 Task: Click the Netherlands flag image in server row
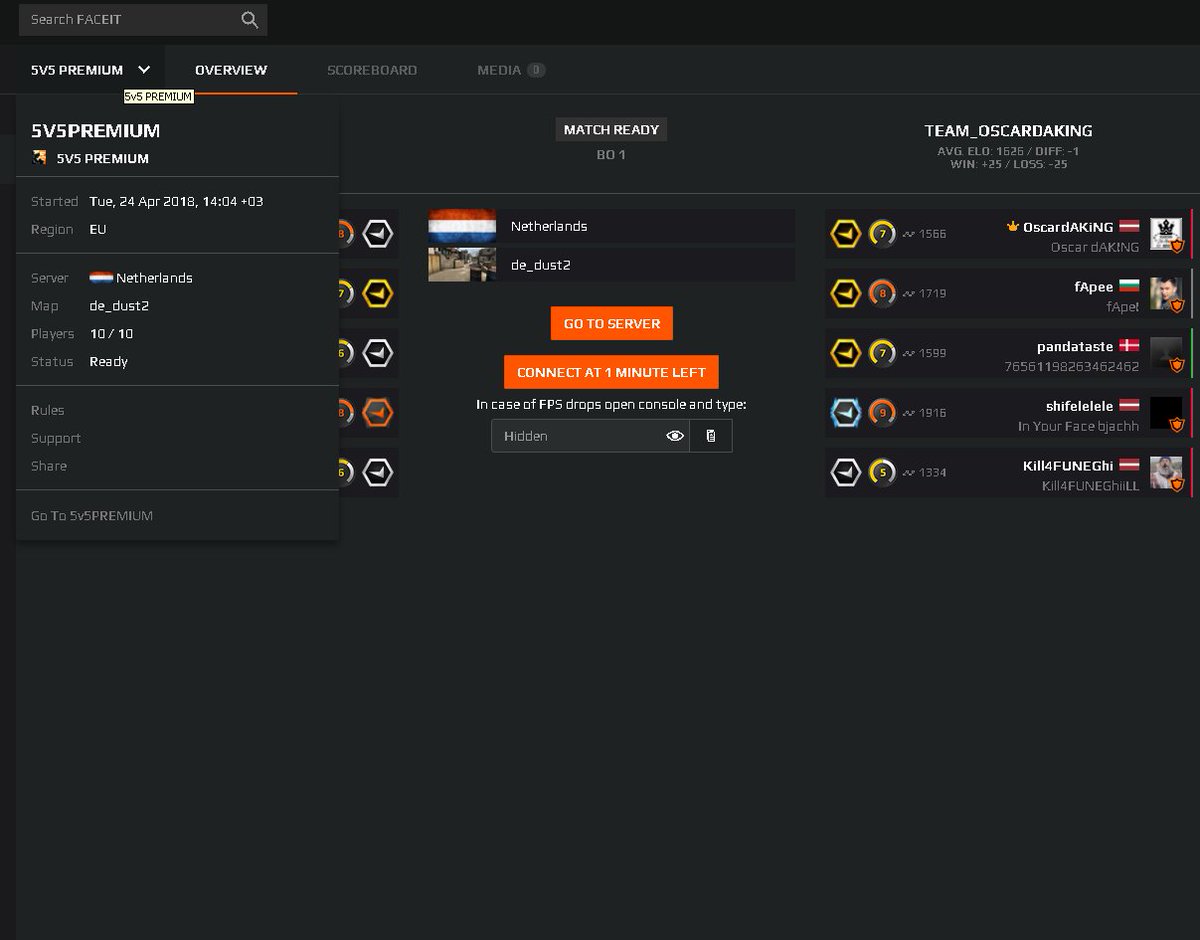462,226
